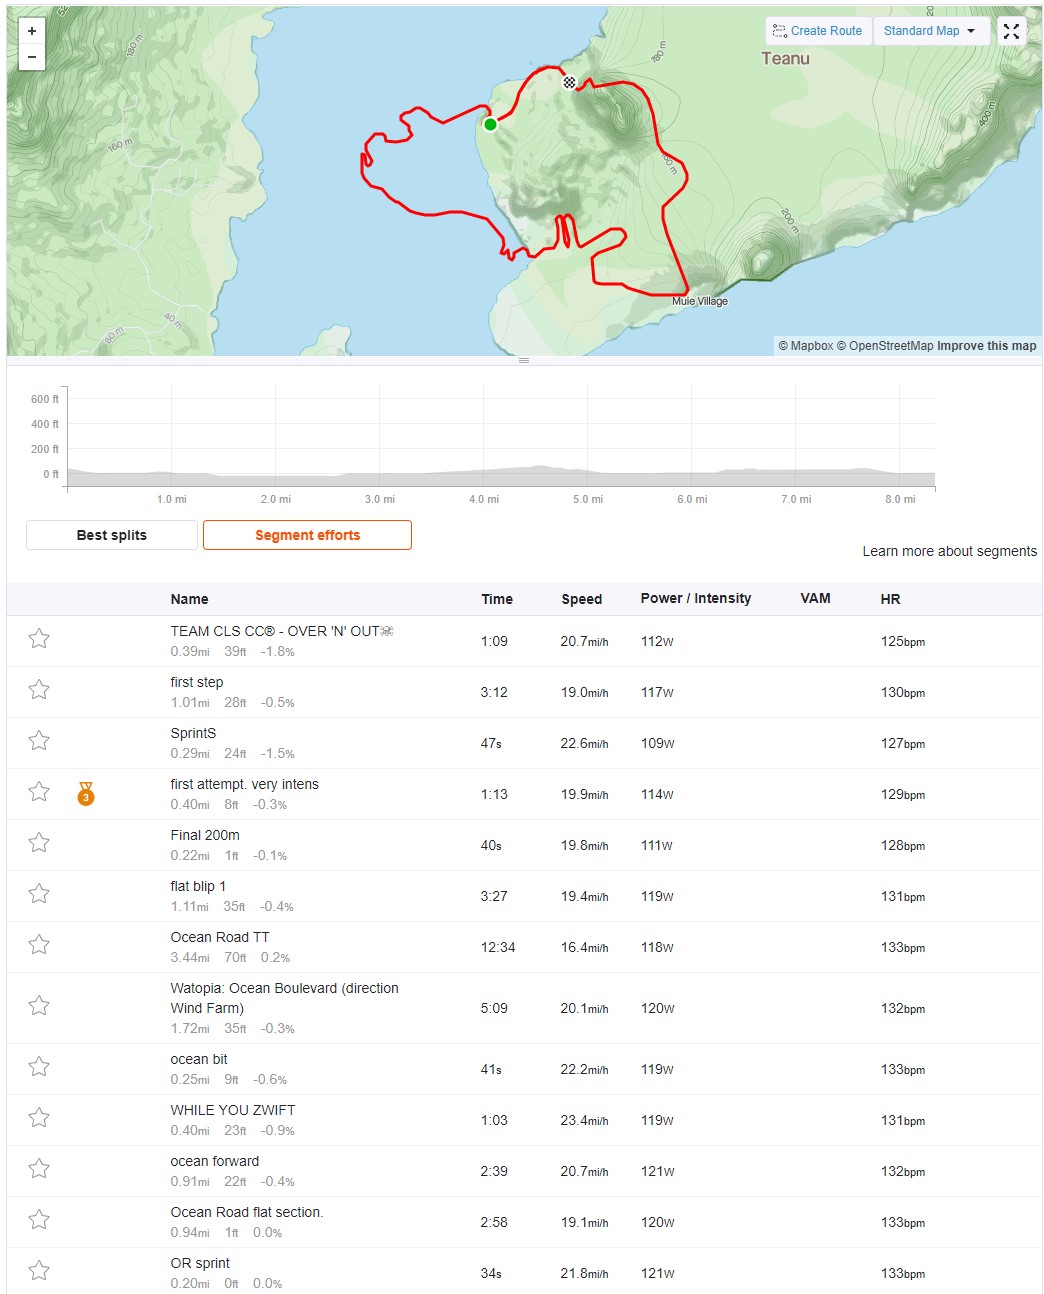Click Ocean Road TT time 12:34
This screenshot has width=1044, height=1294.
pyautogui.click(x=498, y=947)
